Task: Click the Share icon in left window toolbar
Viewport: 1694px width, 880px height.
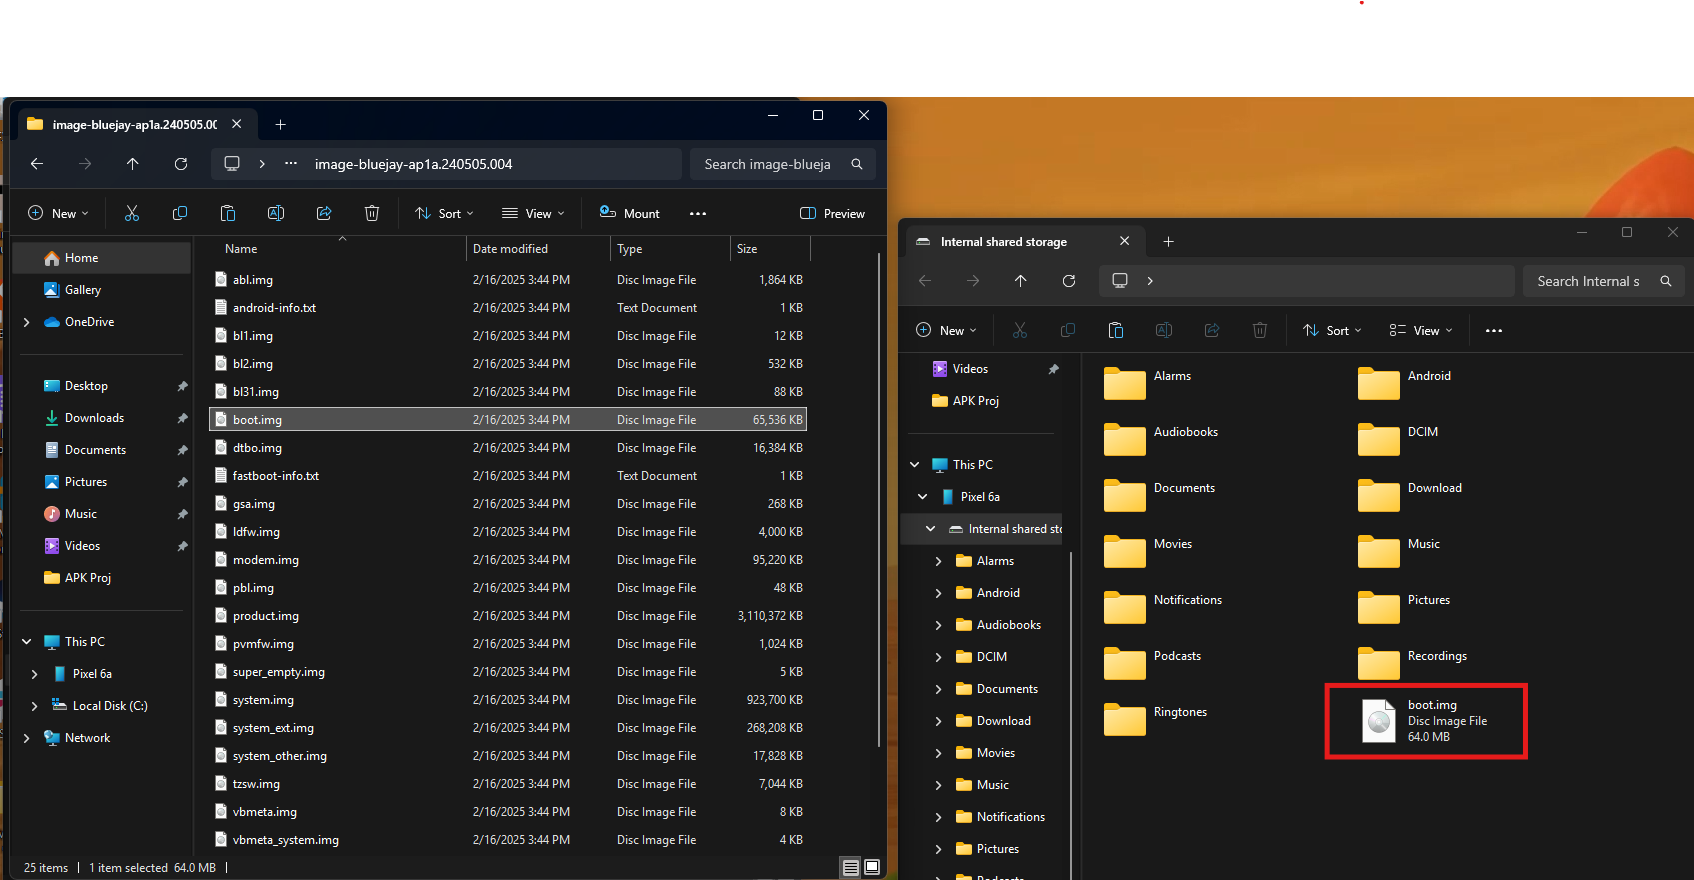Action: 324,213
